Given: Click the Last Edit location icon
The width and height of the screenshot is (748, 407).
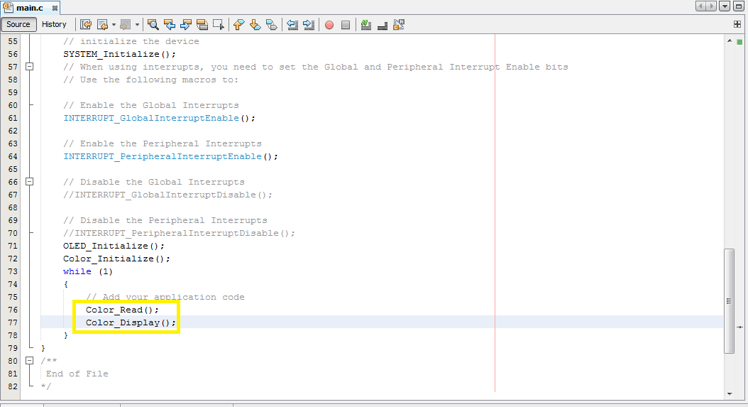Looking at the screenshot, I should click(86, 24).
